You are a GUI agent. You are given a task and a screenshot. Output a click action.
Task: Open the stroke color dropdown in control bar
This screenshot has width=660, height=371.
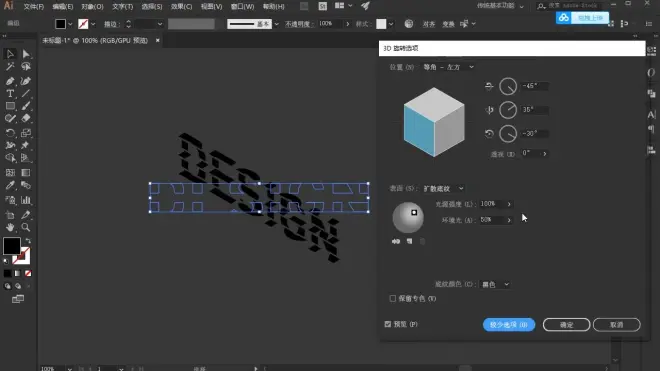pos(93,24)
